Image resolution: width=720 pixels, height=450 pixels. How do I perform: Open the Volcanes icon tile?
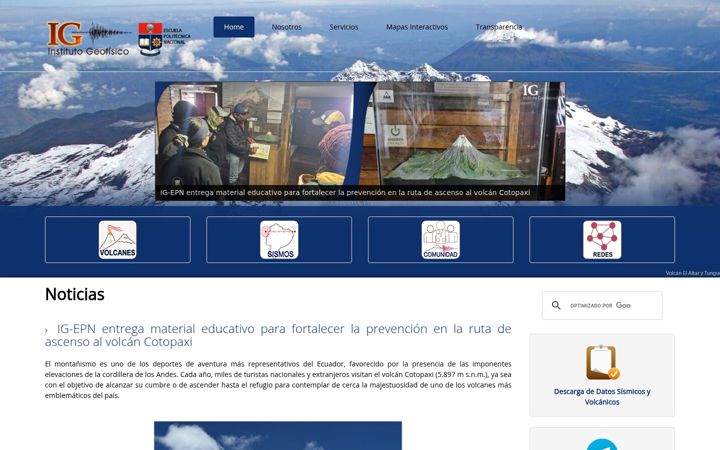[118, 240]
